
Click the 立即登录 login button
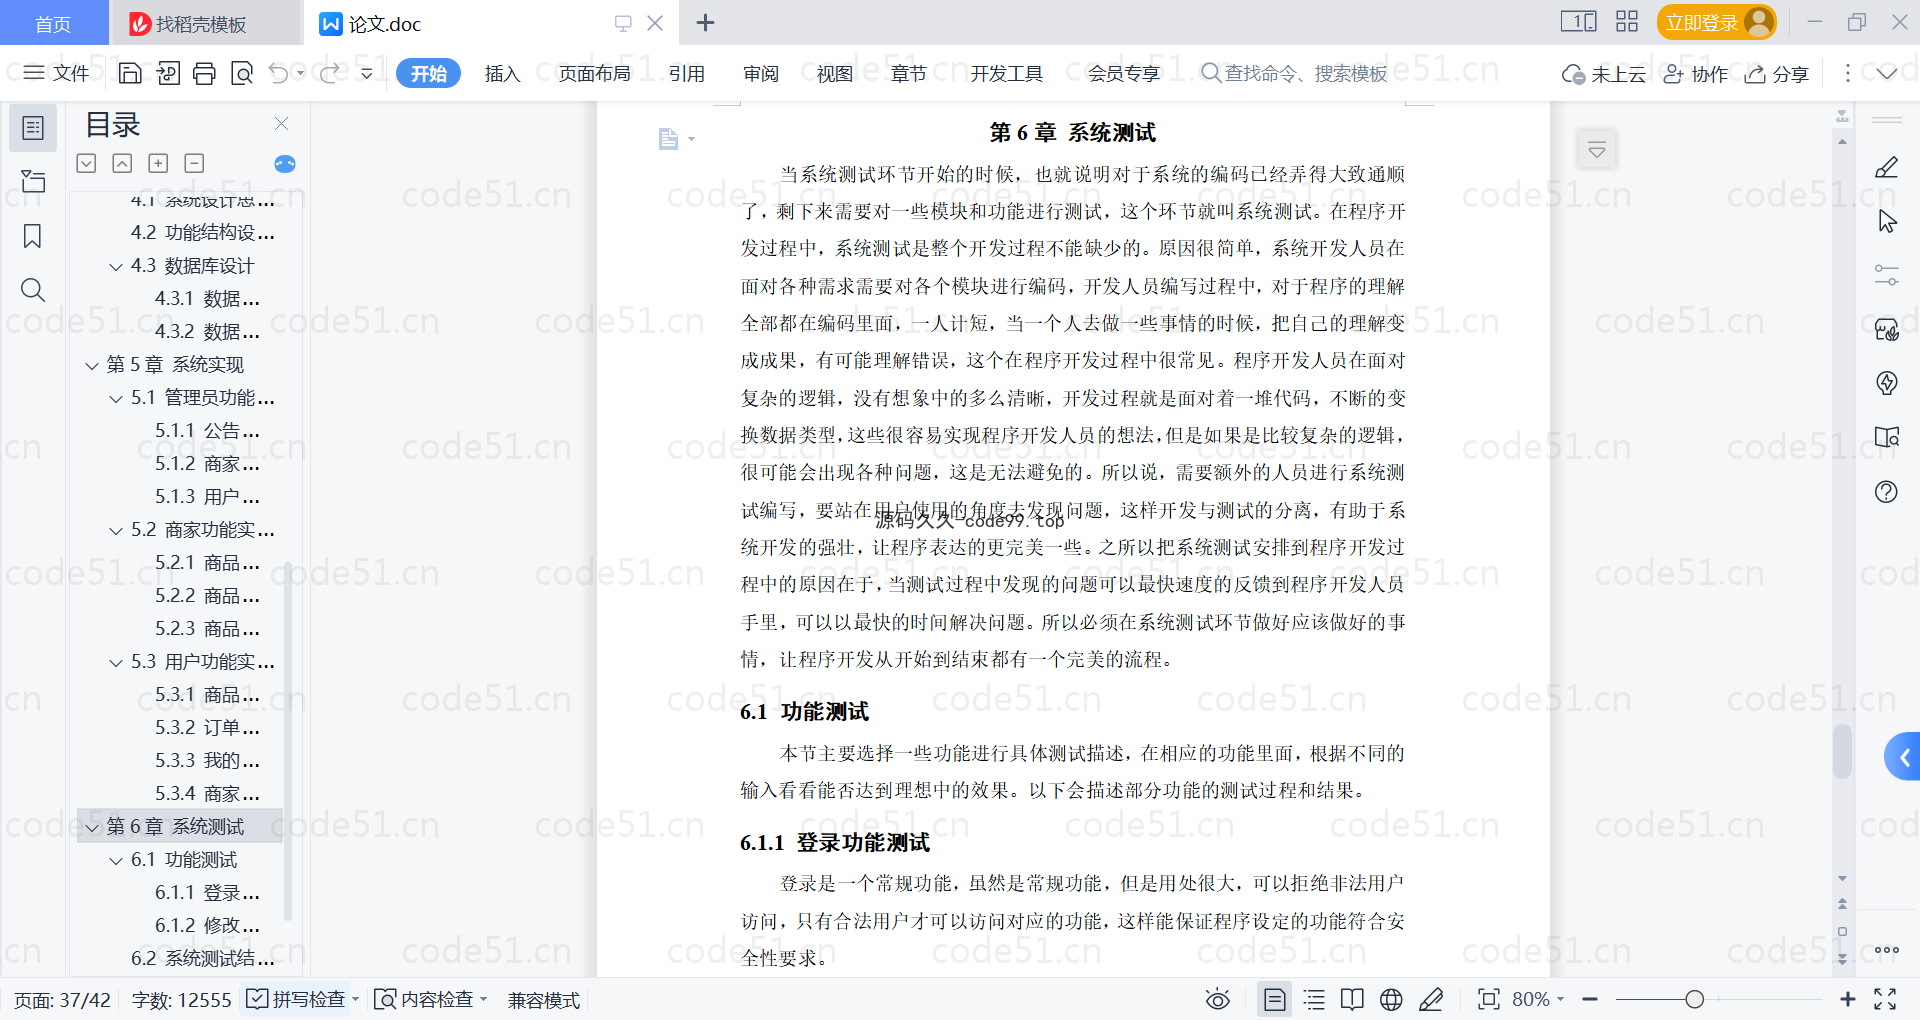coord(1716,22)
